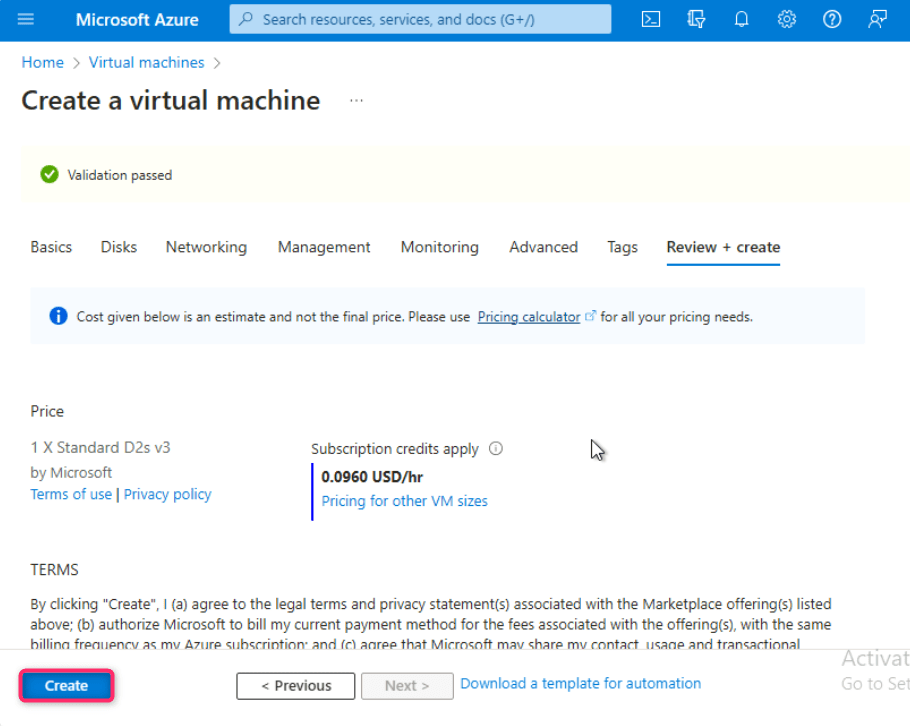Viewport: 910px width, 726px height.
Task: Select the Tags tab
Action: click(622, 247)
